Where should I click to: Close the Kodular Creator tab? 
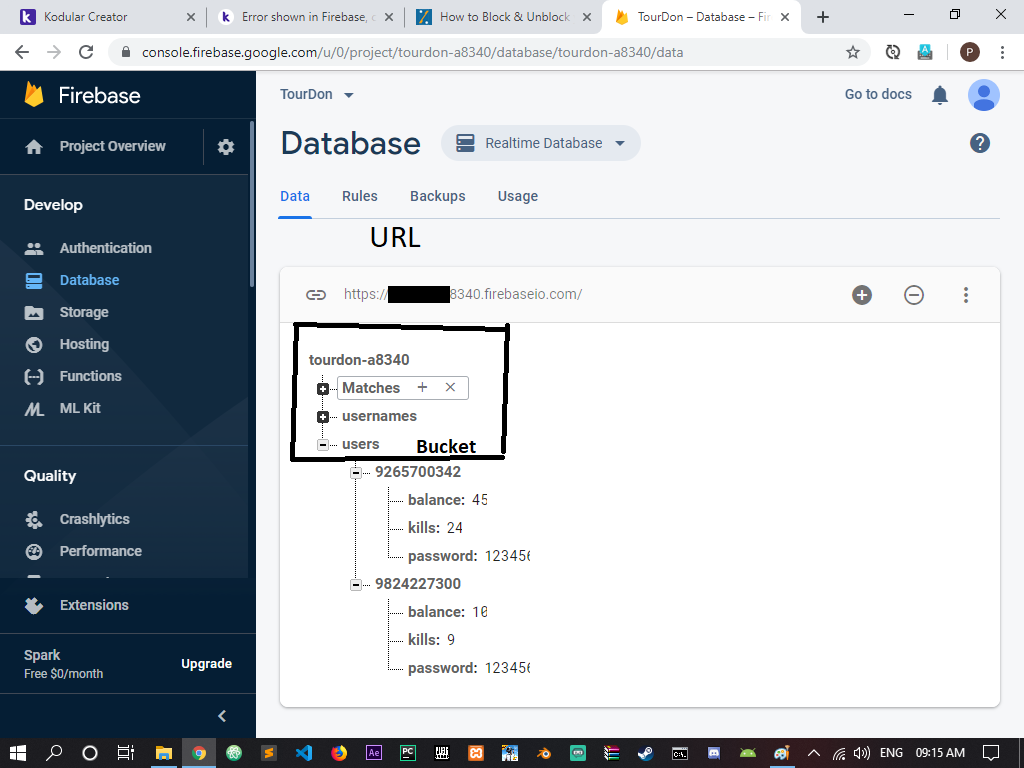click(191, 17)
